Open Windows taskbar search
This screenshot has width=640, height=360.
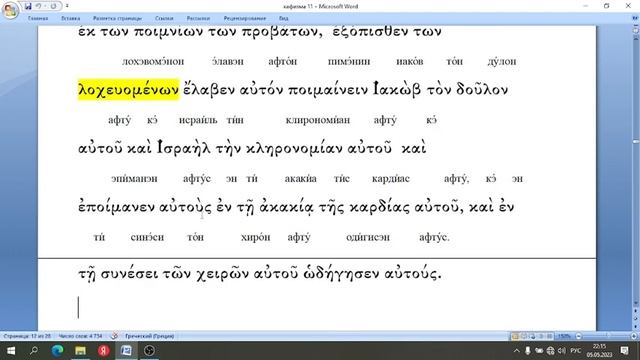pos(34,351)
